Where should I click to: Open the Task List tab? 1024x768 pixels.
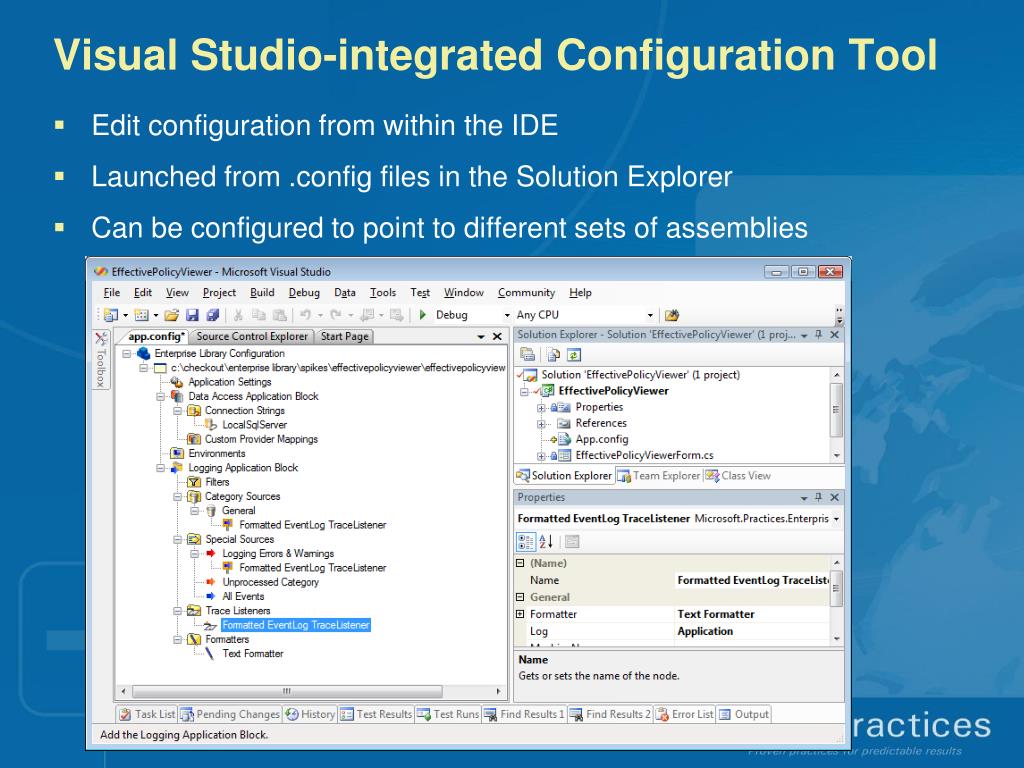[148, 714]
